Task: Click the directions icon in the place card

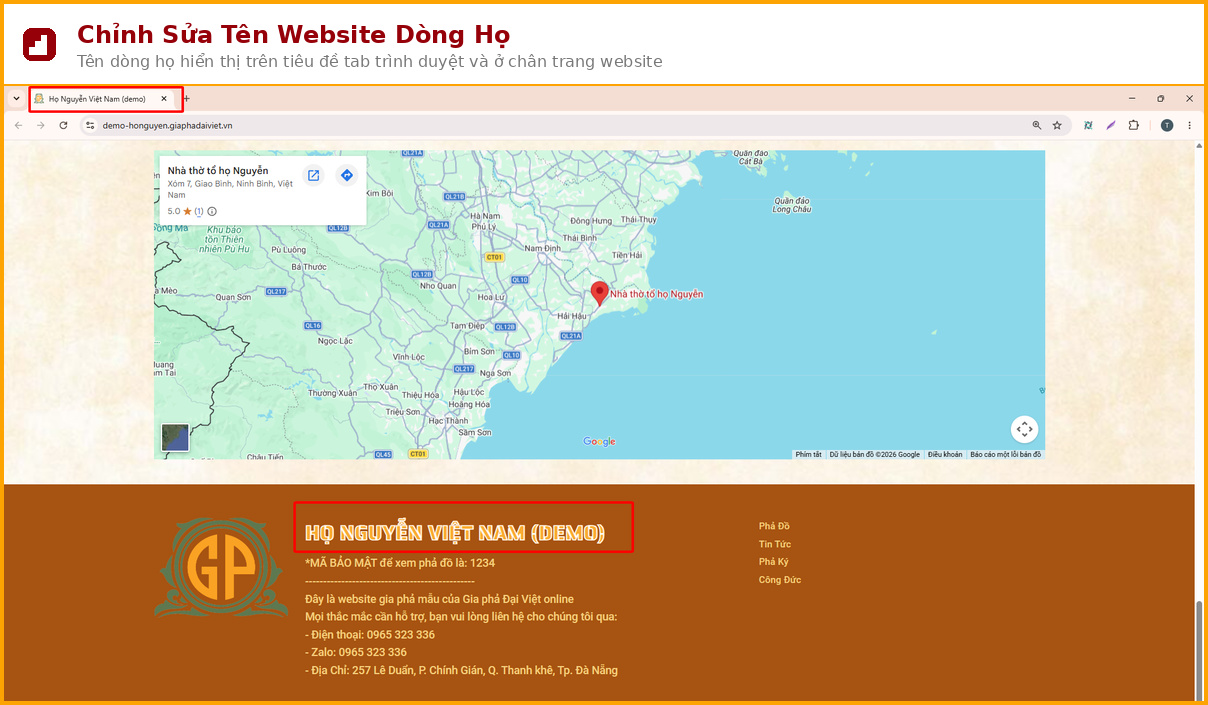Action: (x=346, y=175)
